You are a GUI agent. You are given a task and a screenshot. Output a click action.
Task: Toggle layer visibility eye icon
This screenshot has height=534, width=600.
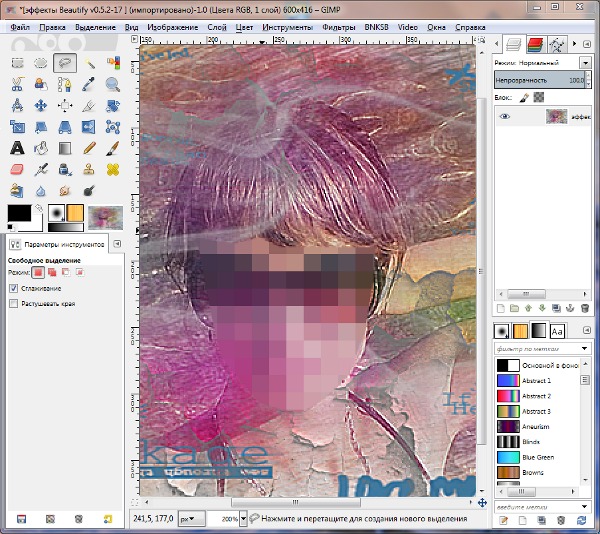505,116
